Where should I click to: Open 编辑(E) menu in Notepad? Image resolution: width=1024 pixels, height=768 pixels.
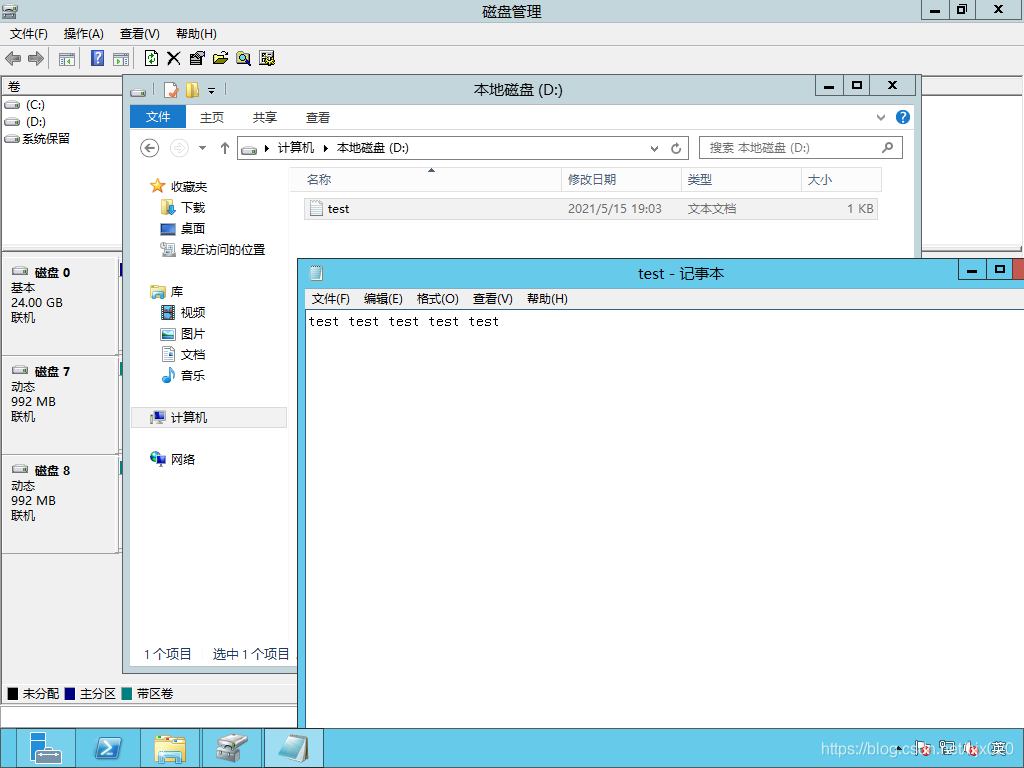tap(383, 299)
